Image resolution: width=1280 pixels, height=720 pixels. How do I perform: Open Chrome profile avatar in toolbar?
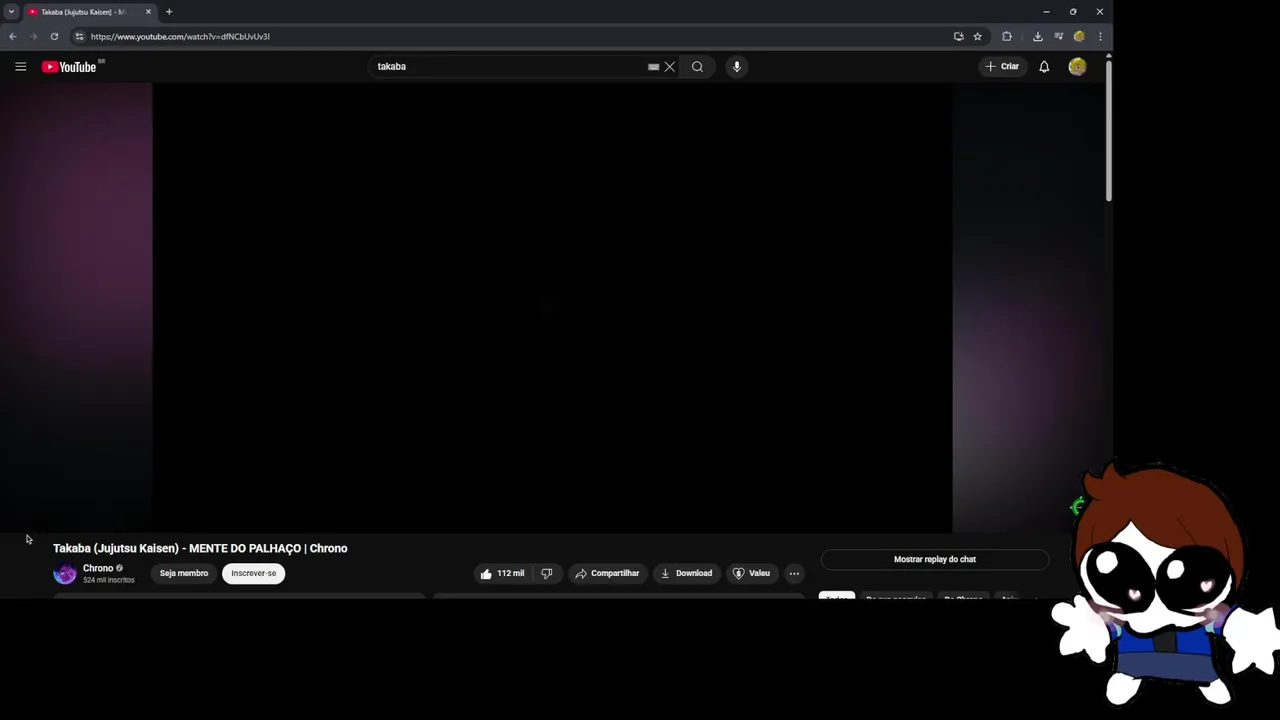(x=1079, y=37)
